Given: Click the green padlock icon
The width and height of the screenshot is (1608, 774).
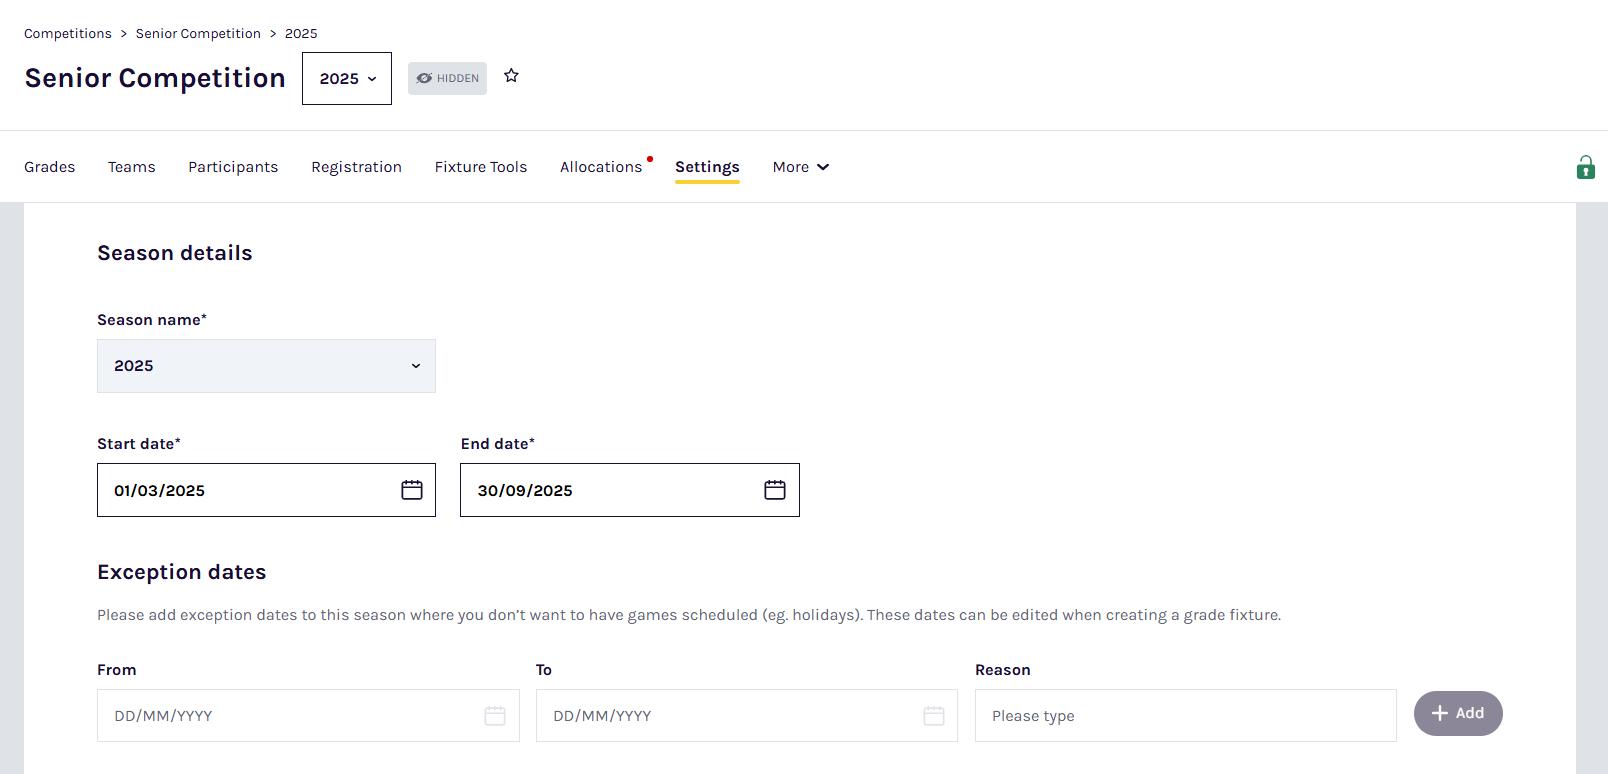Looking at the screenshot, I should point(1585,167).
